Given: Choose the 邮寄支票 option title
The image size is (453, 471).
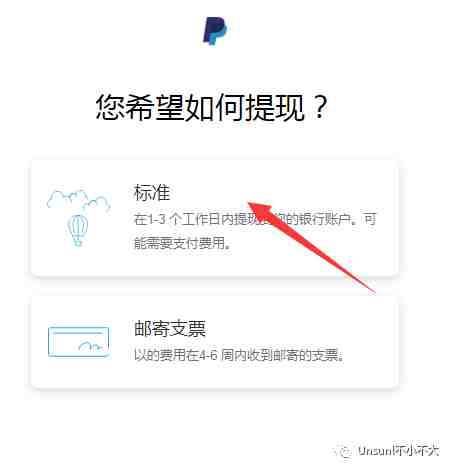Looking at the screenshot, I should pyautogui.click(x=170, y=328).
